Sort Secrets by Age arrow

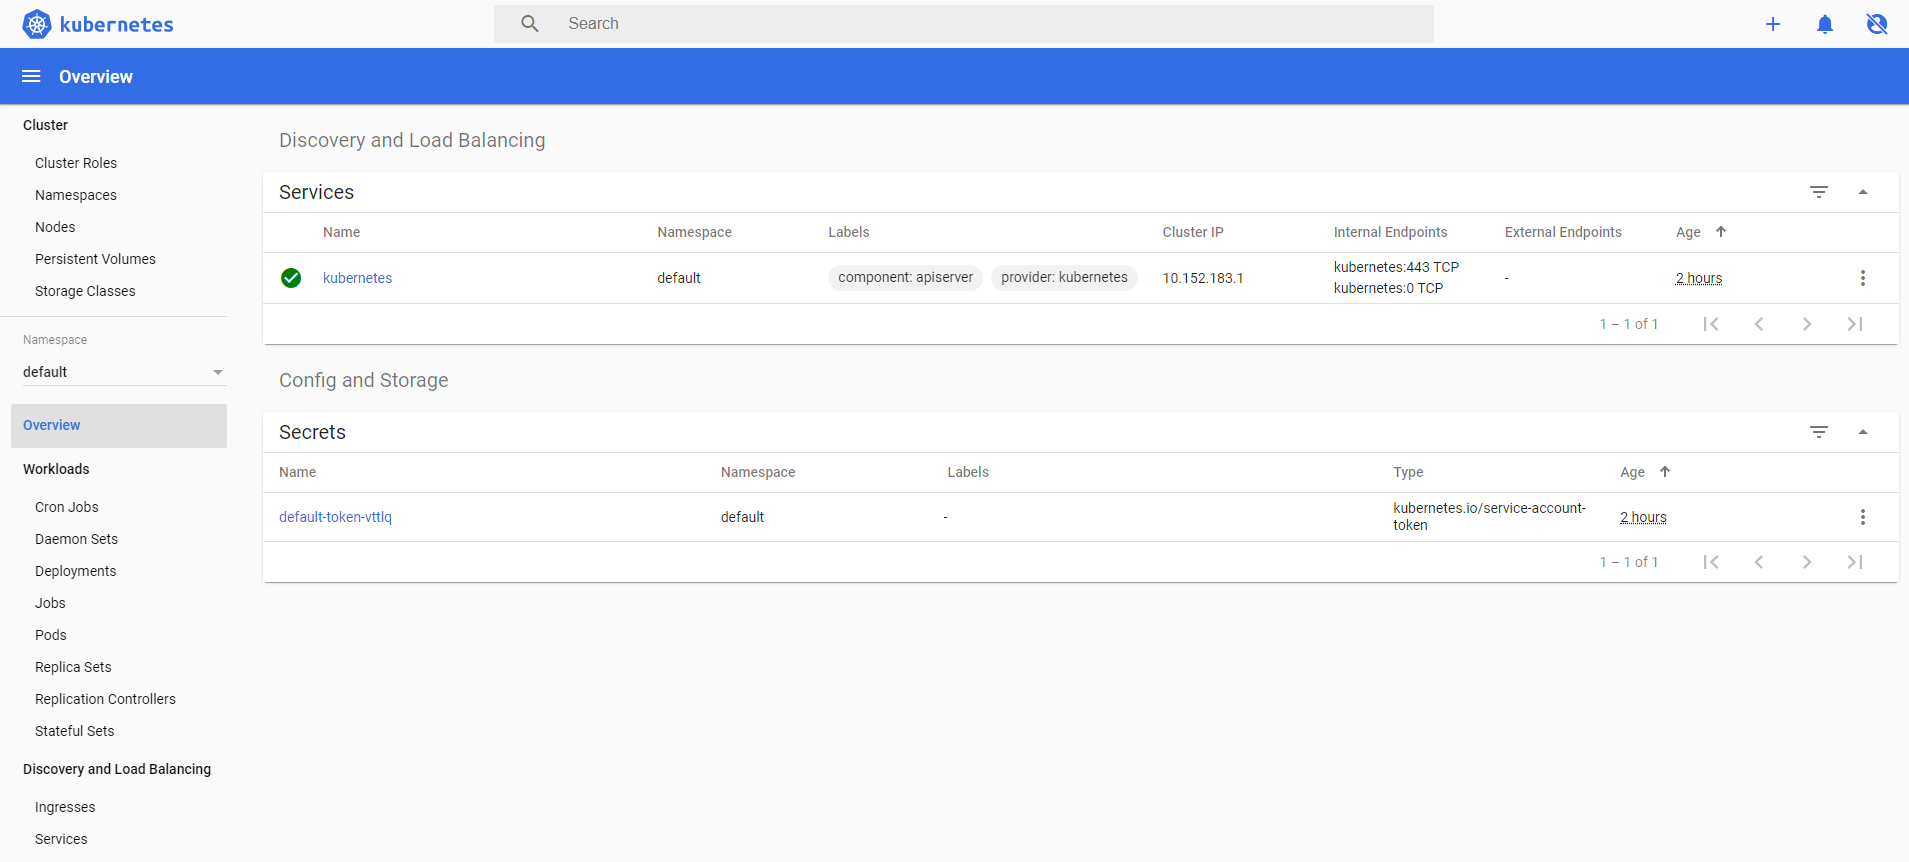1665,471
